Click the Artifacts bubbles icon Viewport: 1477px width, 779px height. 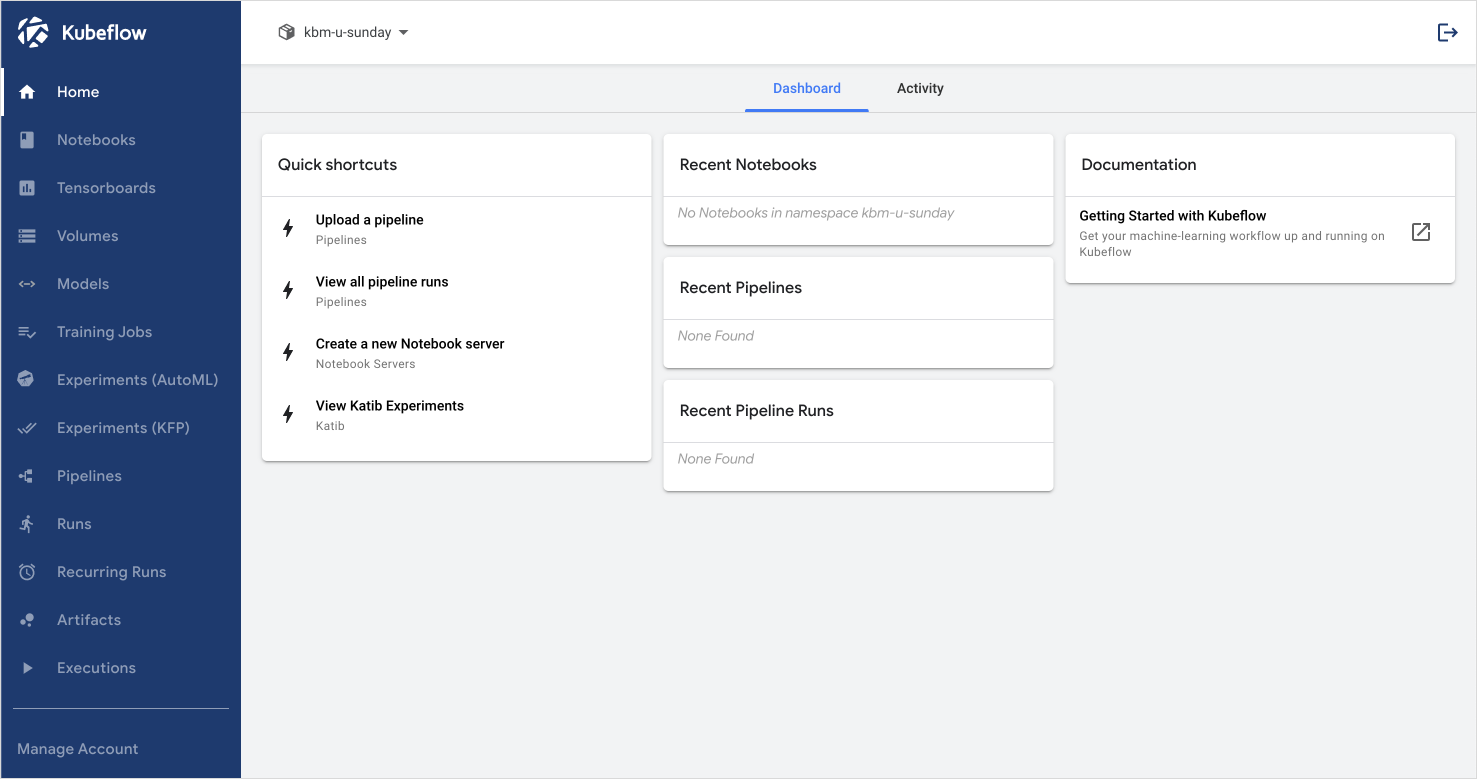(x=27, y=620)
